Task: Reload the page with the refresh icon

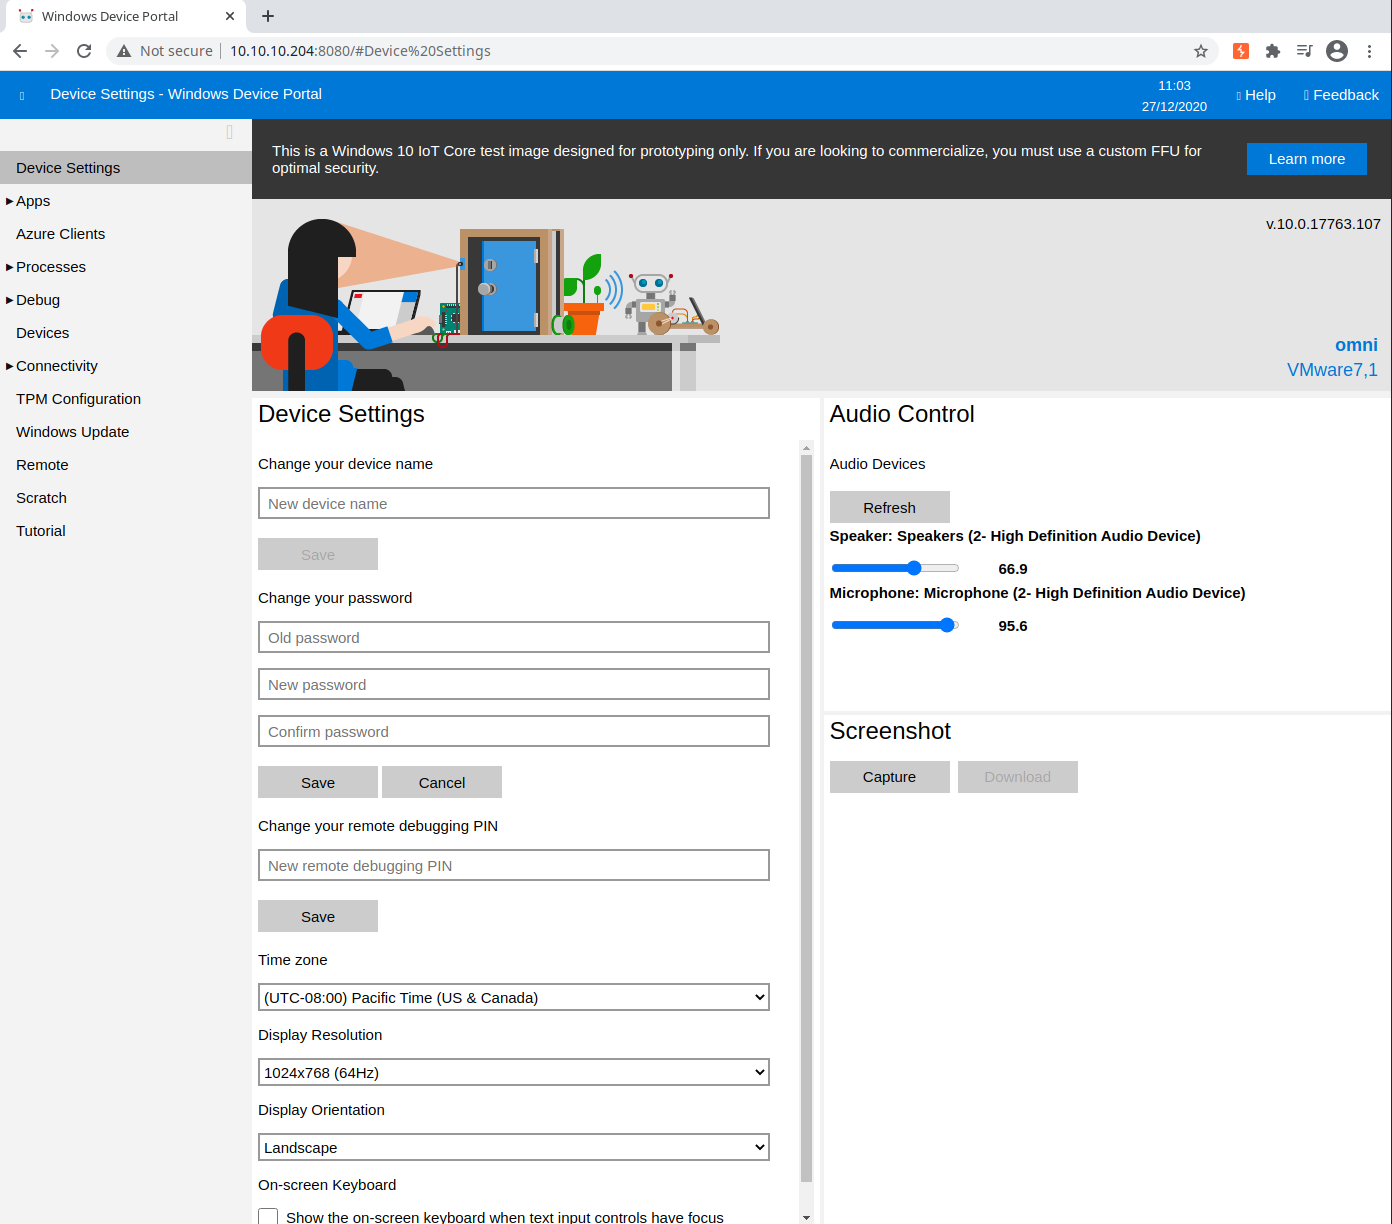Action: 84,51
